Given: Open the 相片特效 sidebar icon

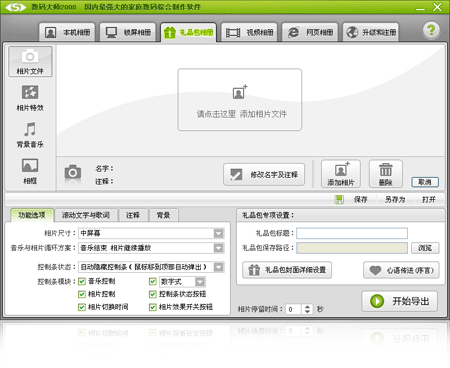Looking at the screenshot, I should pyautogui.click(x=30, y=98).
